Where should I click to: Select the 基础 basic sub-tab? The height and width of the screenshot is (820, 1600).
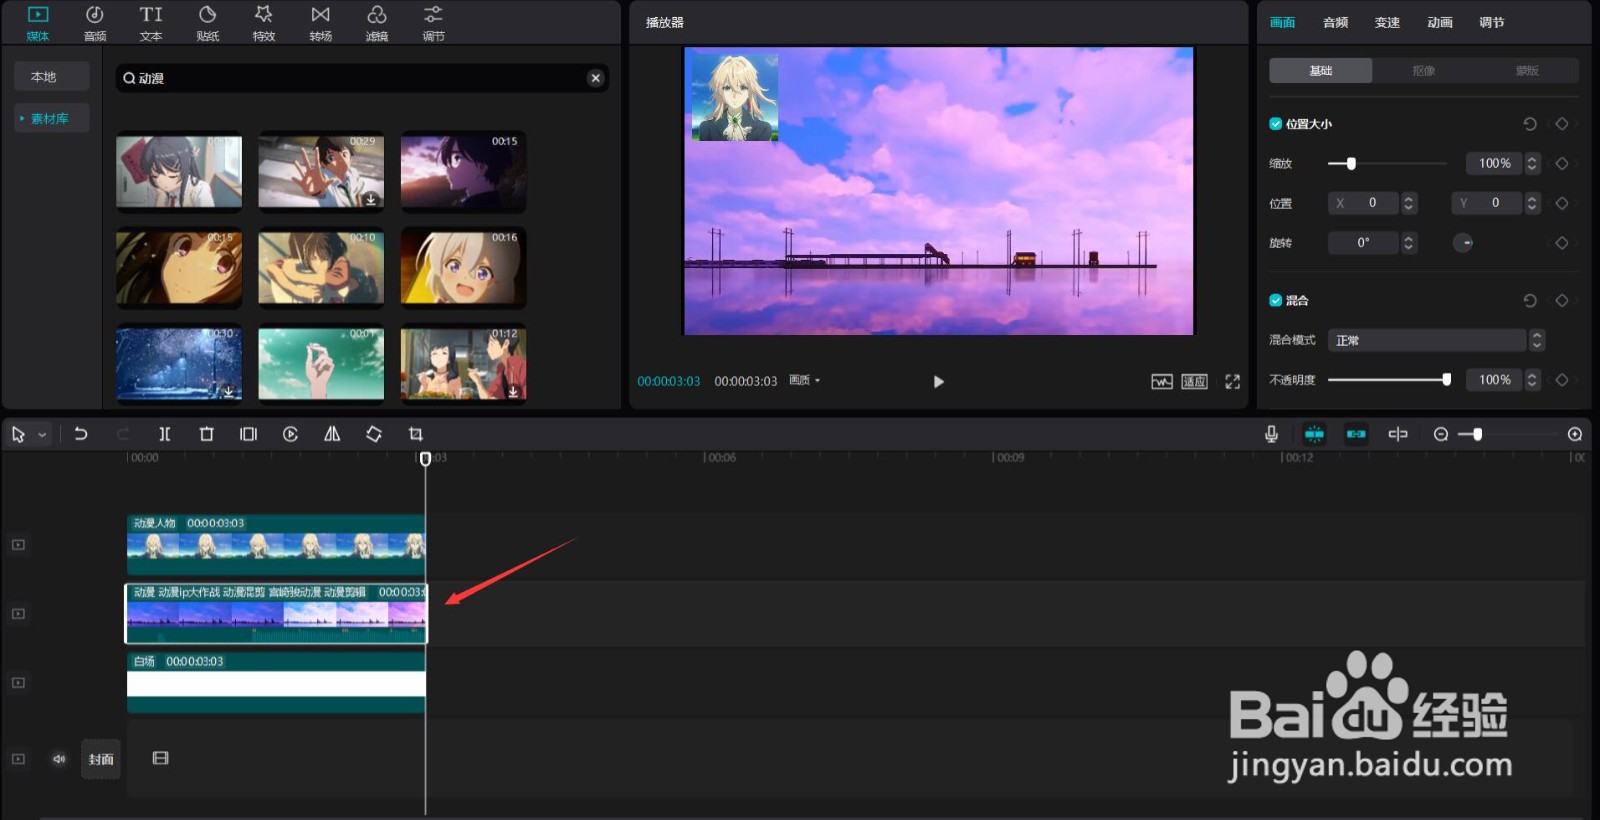(x=1321, y=70)
